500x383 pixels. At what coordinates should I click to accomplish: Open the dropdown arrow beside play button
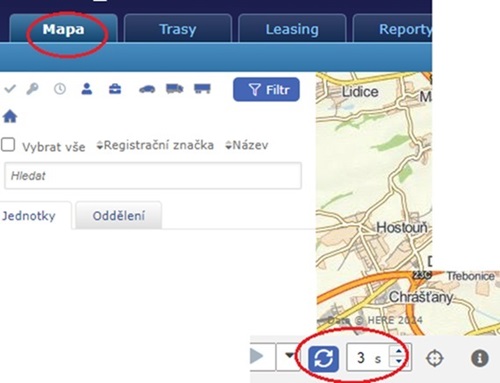click(x=289, y=356)
